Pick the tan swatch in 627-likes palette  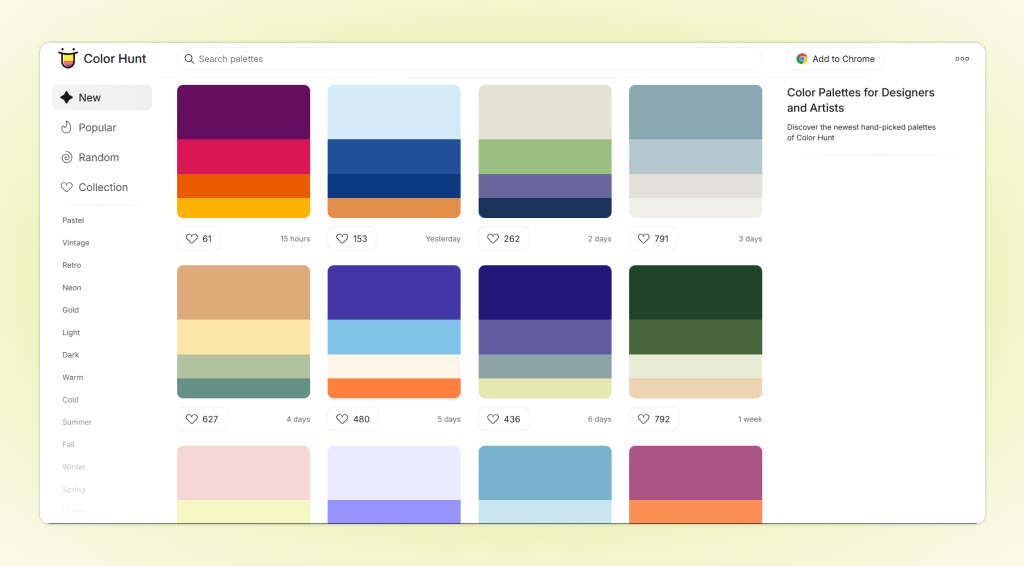244,292
